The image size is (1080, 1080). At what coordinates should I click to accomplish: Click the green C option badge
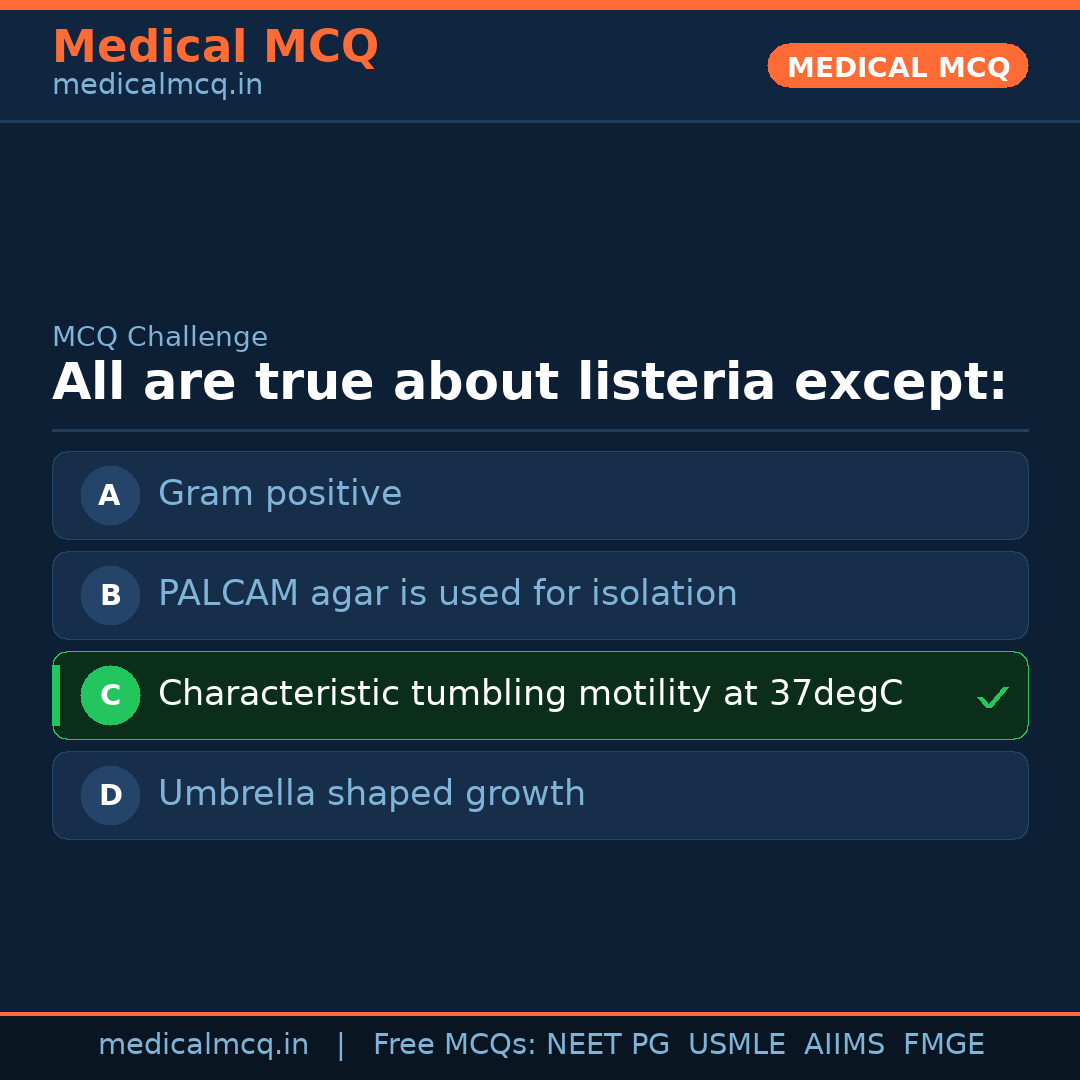coord(110,695)
